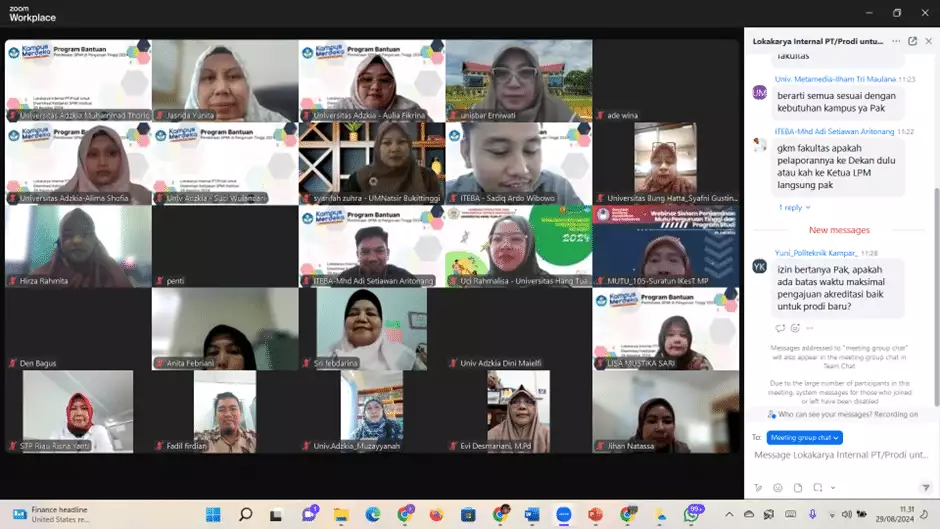Image resolution: width=940 pixels, height=529 pixels.
Task: Select Fadil firdian's video tile
Action: coord(225,411)
